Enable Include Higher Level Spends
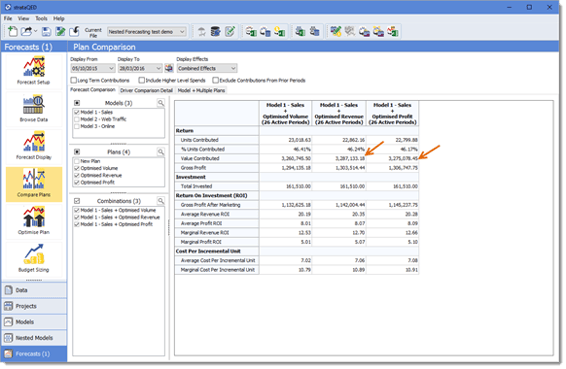 click(142, 80)
